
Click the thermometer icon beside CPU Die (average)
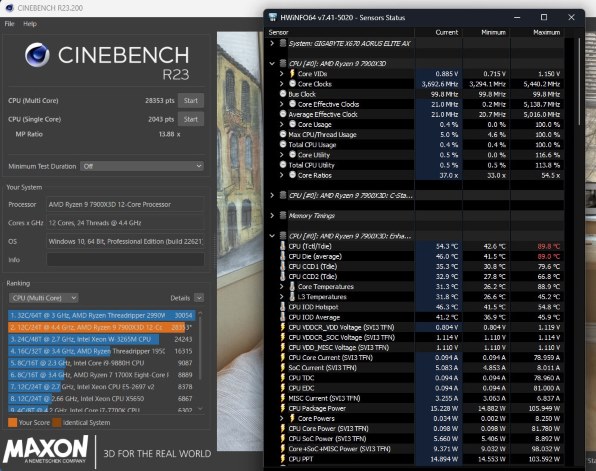(x=283, y=256)
